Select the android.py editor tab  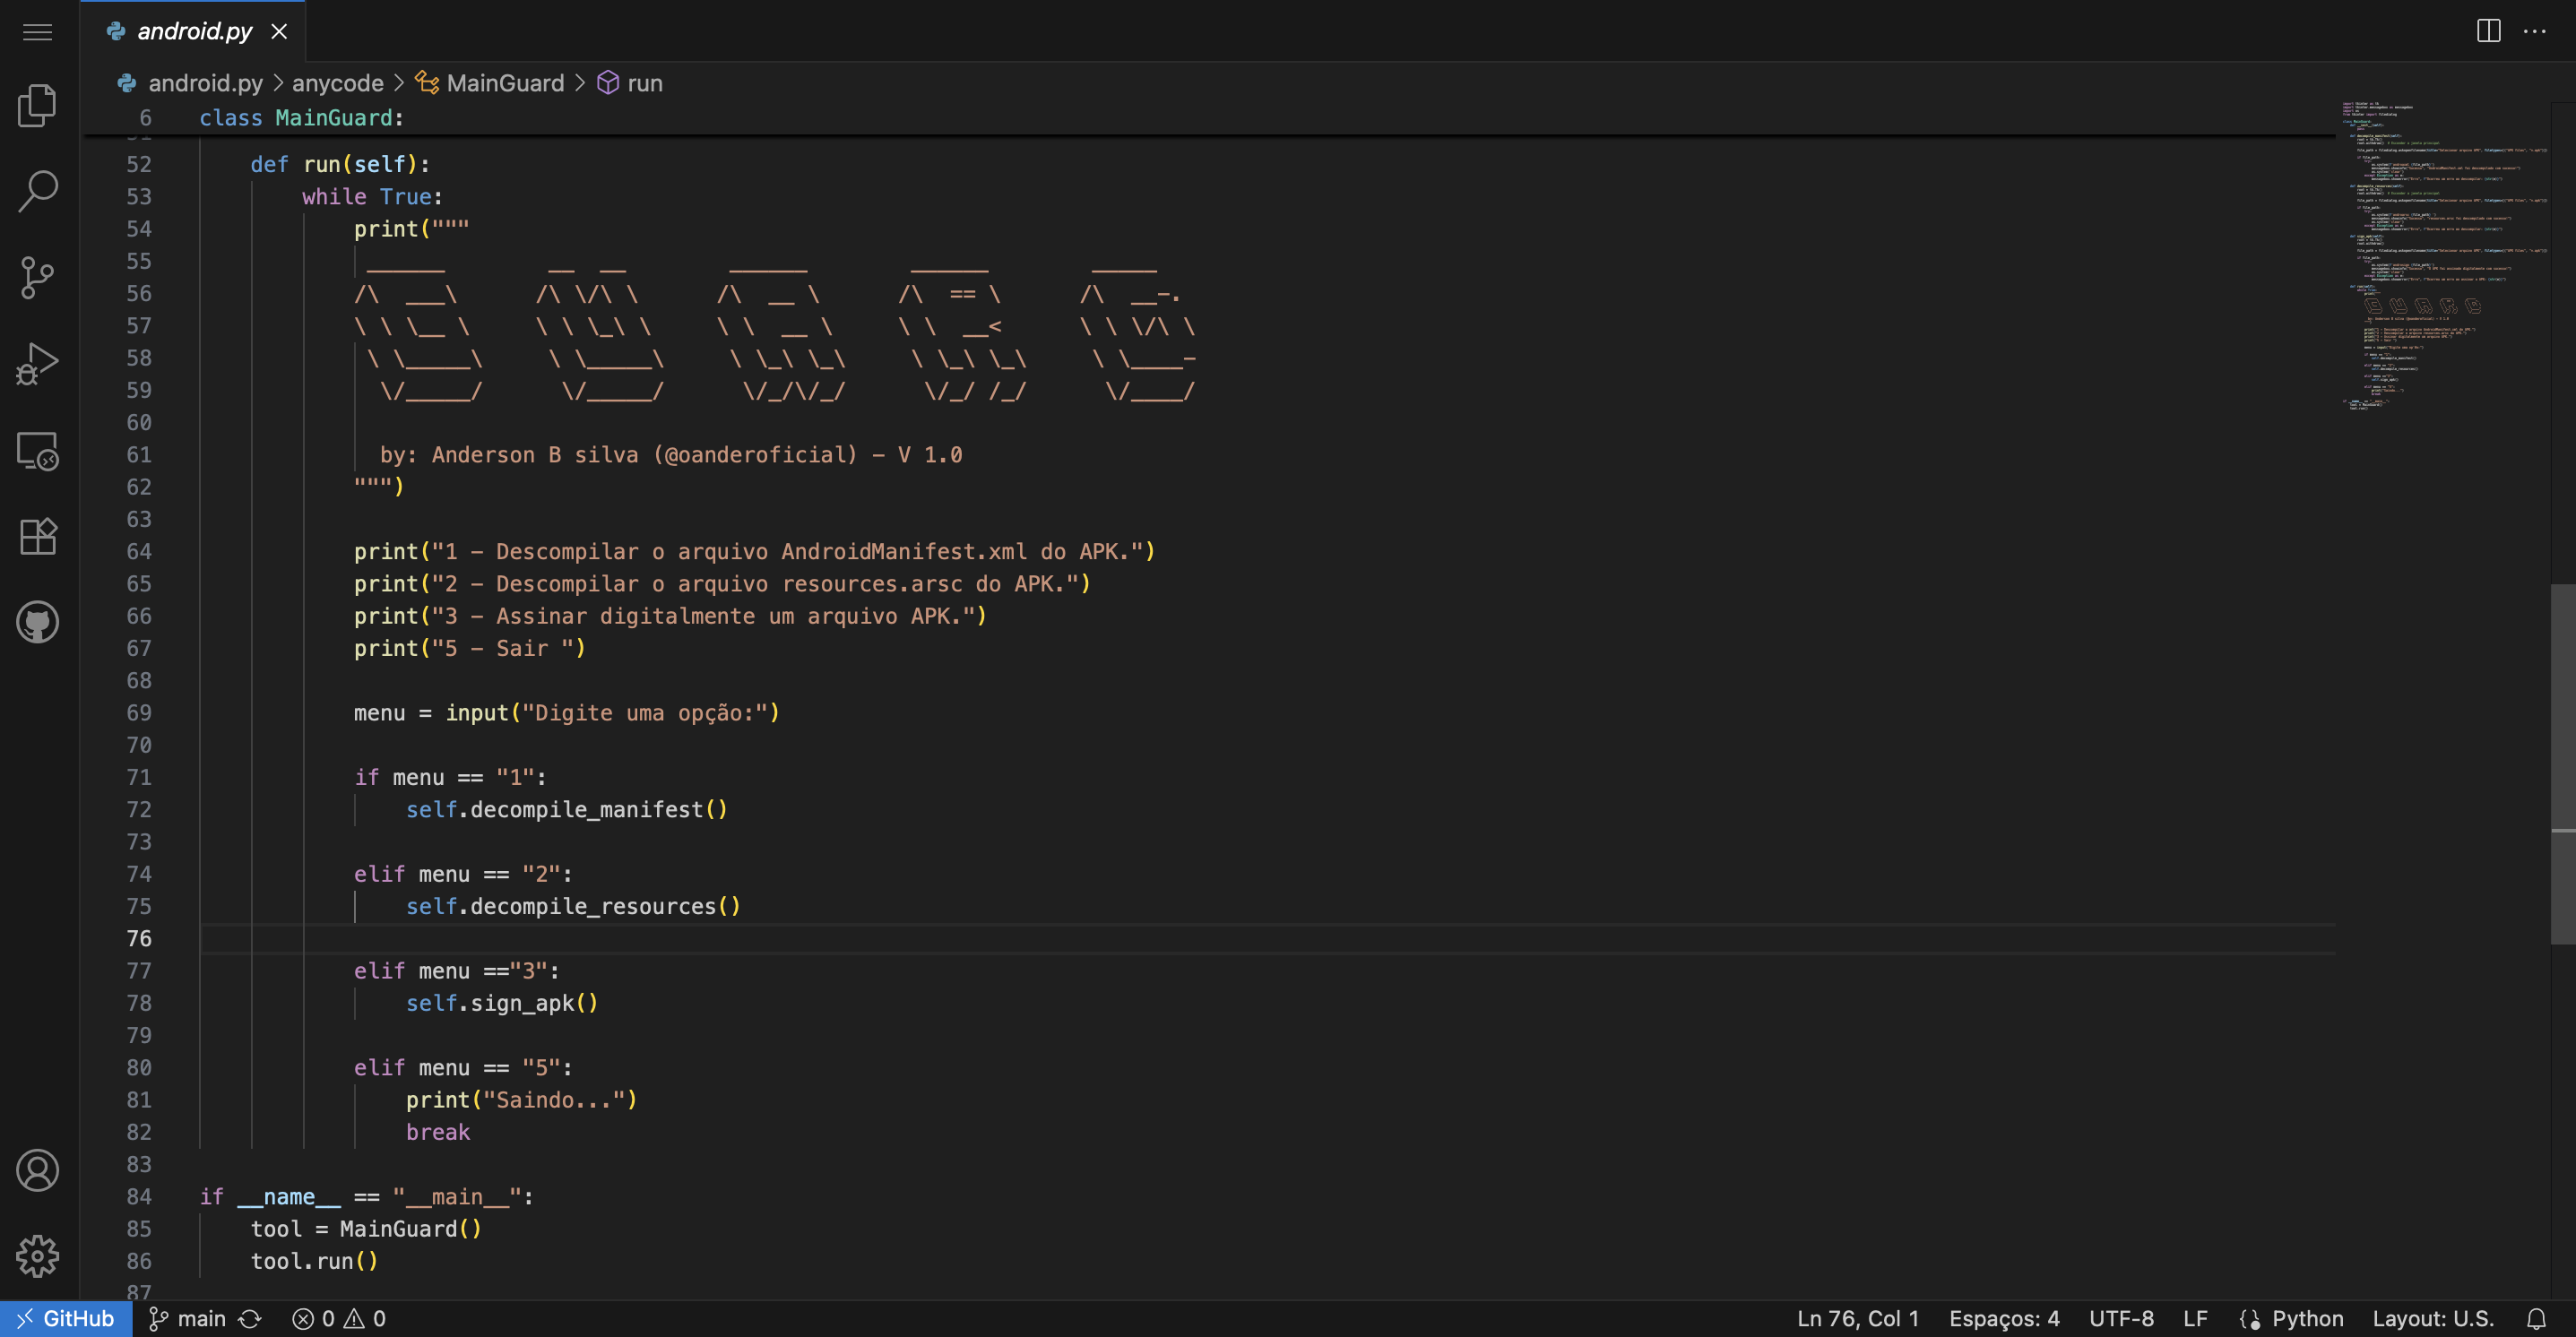coord(194,31)
